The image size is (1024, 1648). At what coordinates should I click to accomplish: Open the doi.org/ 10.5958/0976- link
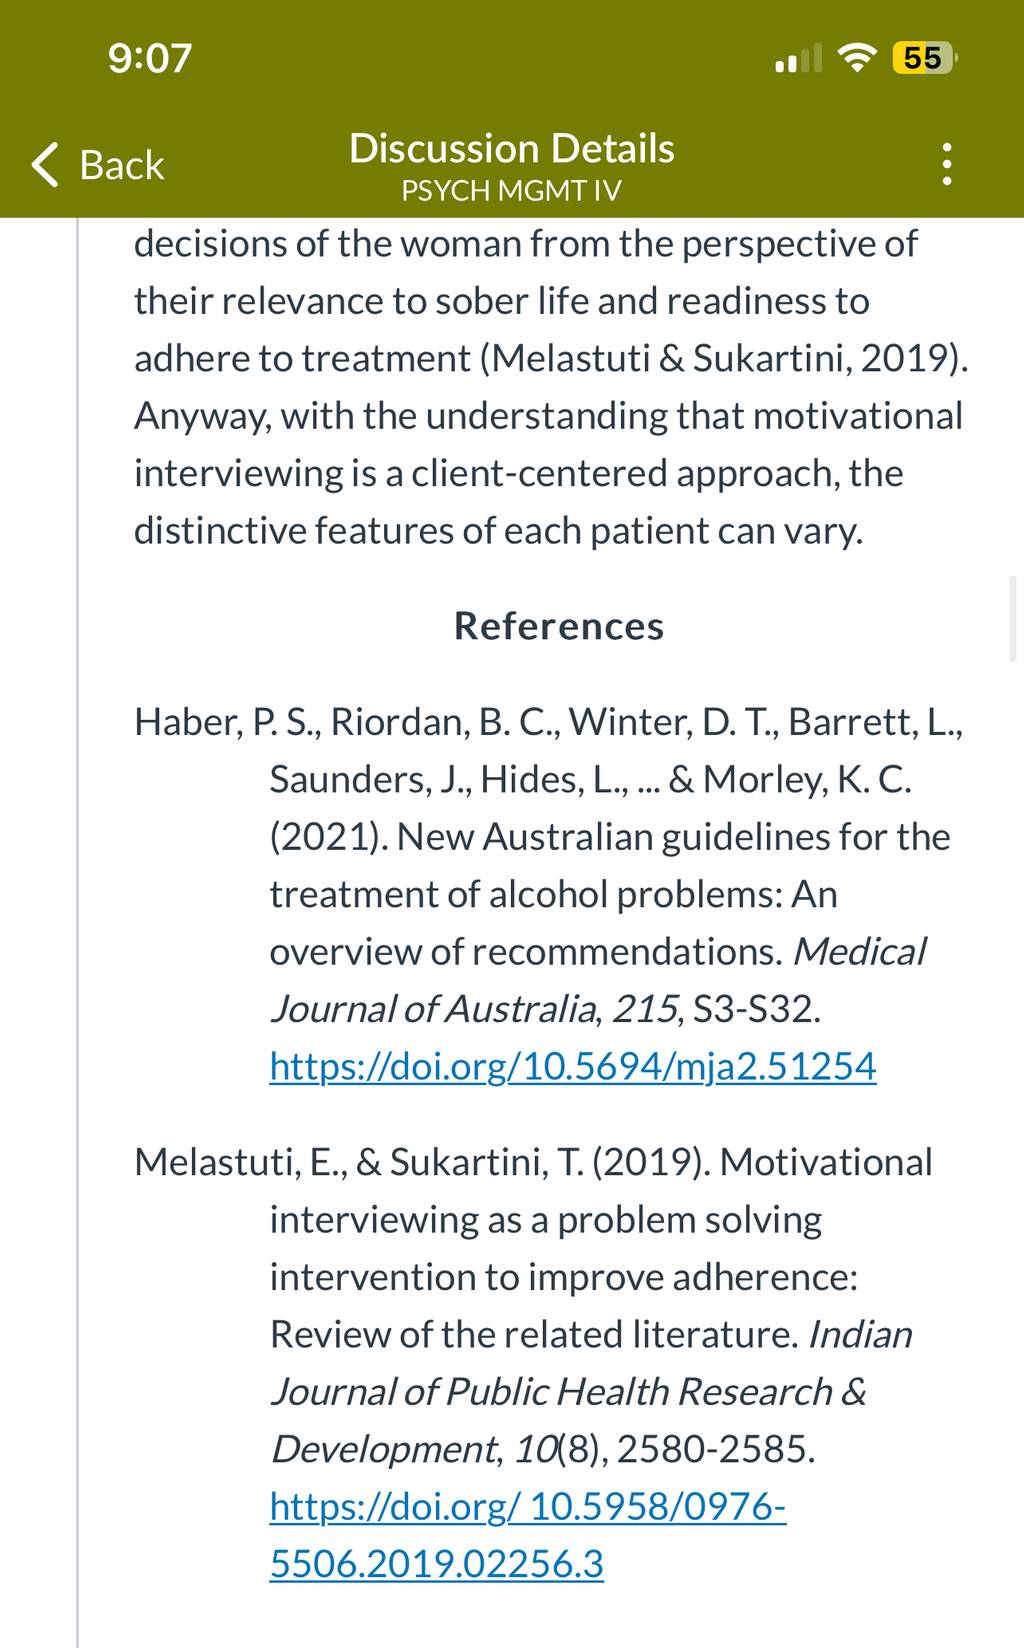coord(528,1506)
